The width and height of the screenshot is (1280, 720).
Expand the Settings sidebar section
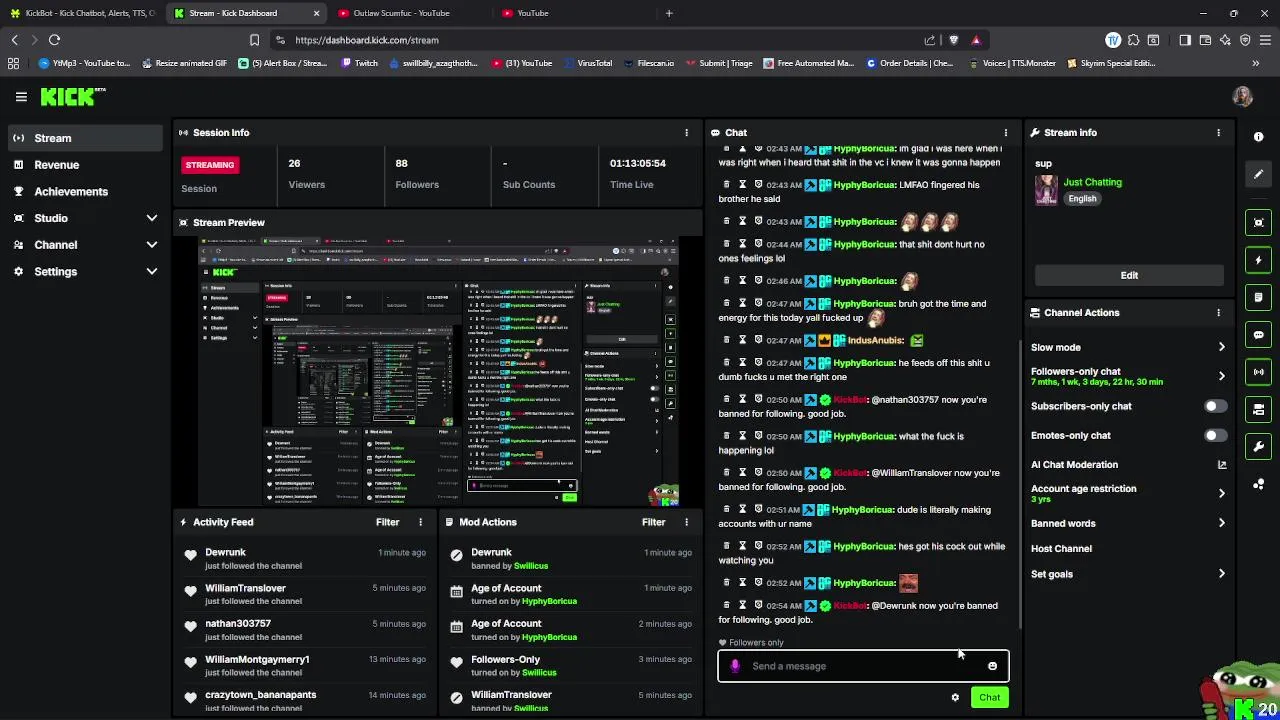151,271
